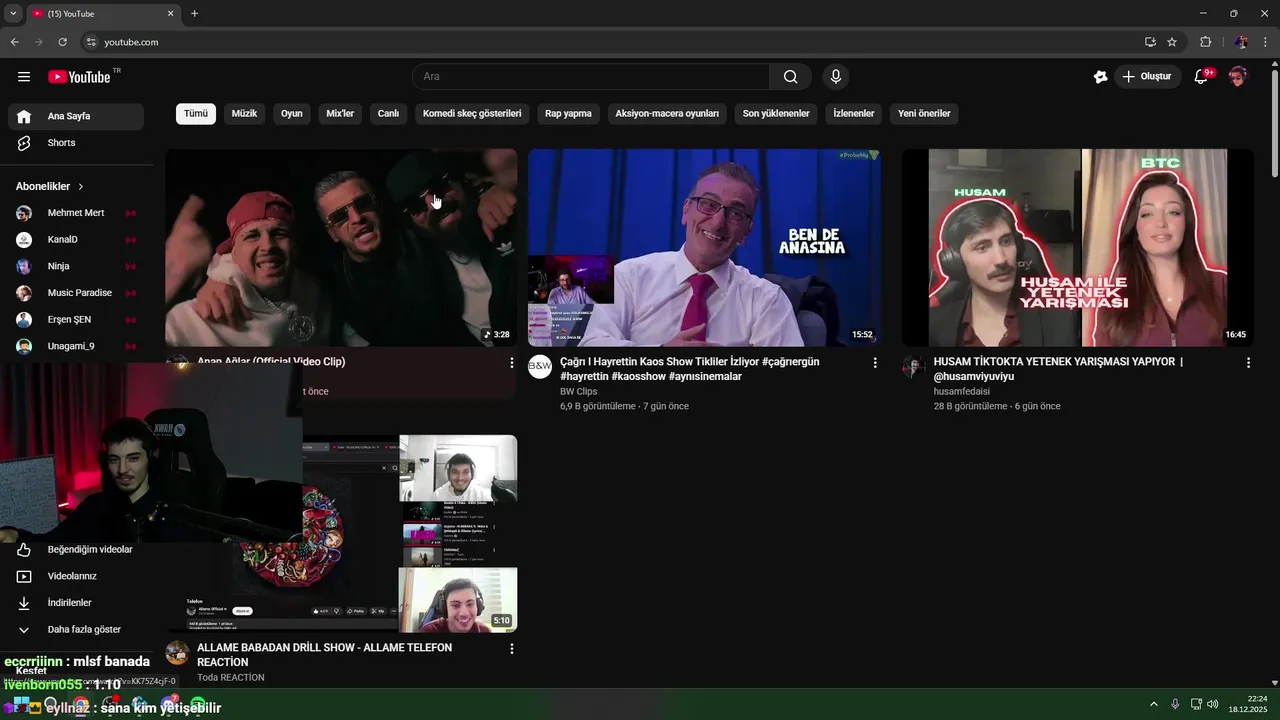Click the husamfedaisi channel name
Screen dimensions: 1280x720
[961, 392]
